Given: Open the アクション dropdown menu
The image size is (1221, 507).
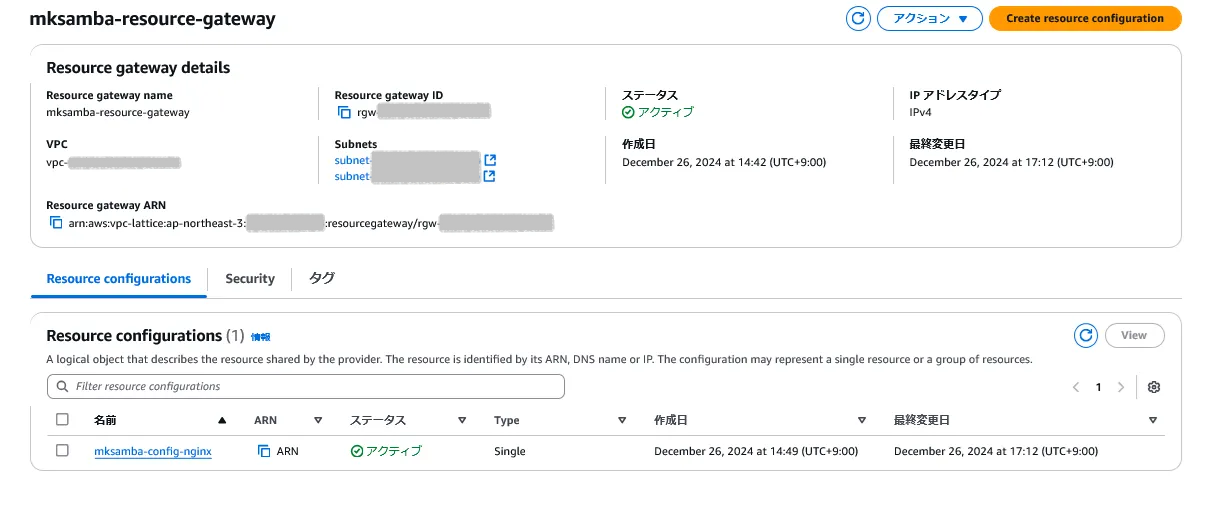Looking at the screenshot, I should tap(929, 18).
